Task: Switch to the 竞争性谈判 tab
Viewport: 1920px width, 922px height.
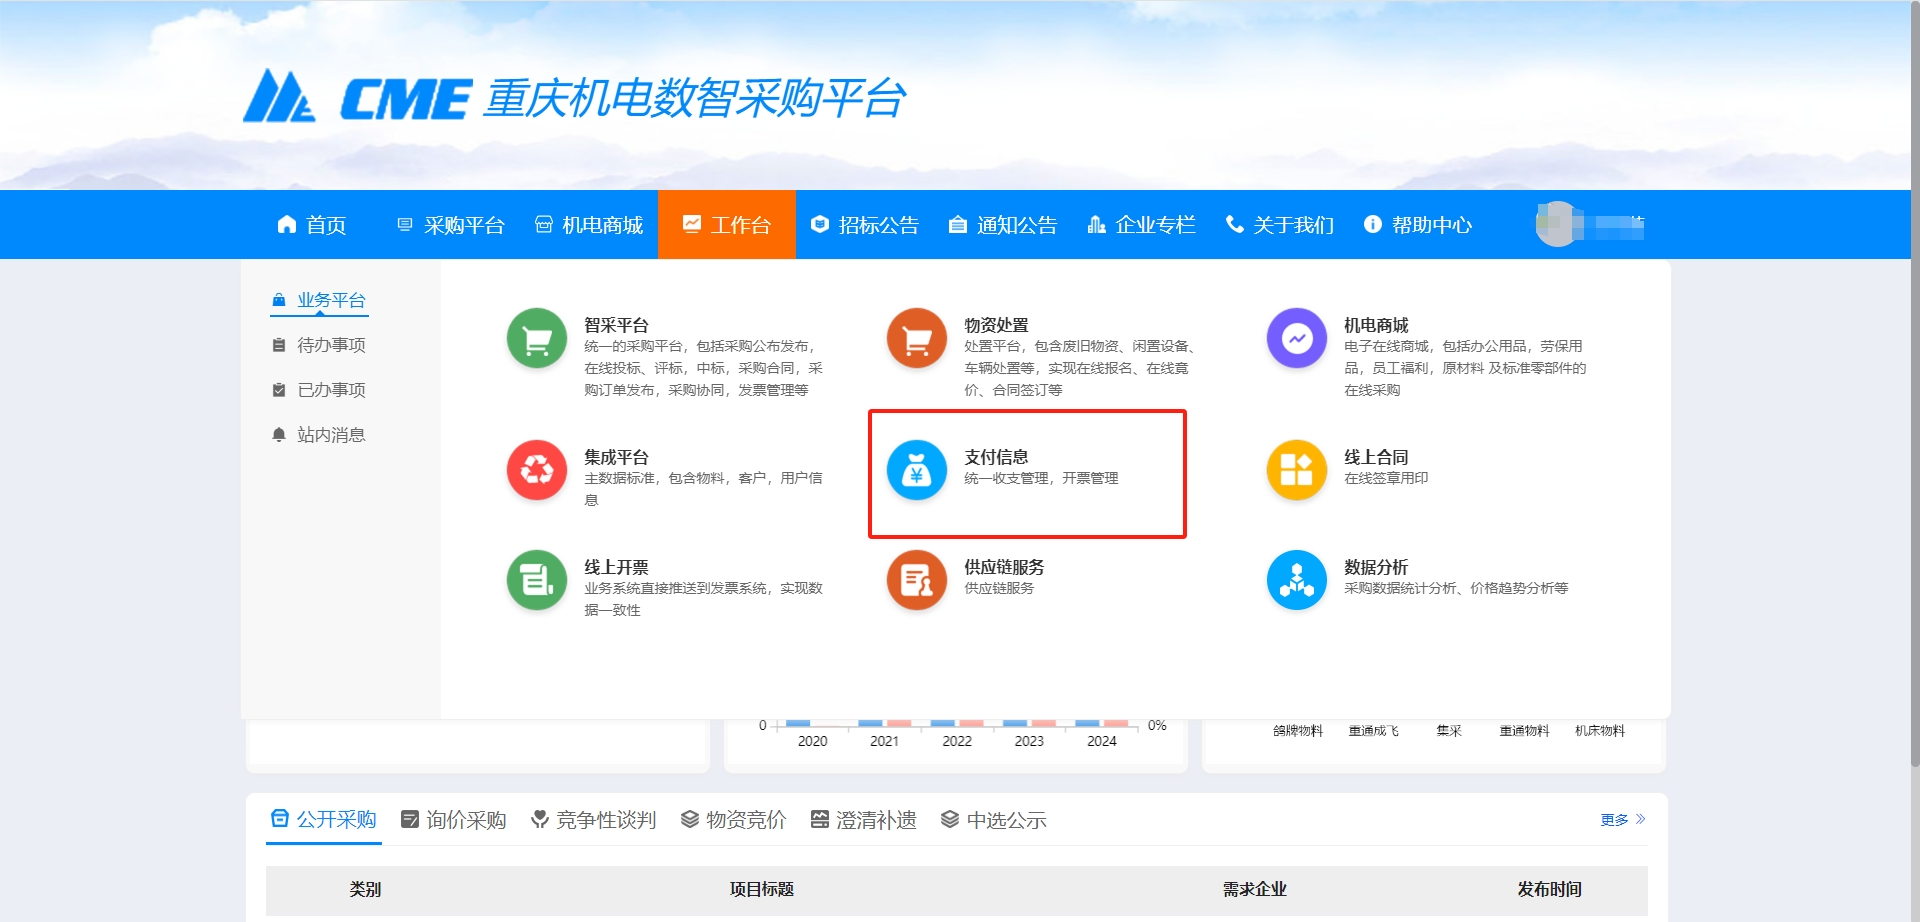Action: tap(594, 820)
